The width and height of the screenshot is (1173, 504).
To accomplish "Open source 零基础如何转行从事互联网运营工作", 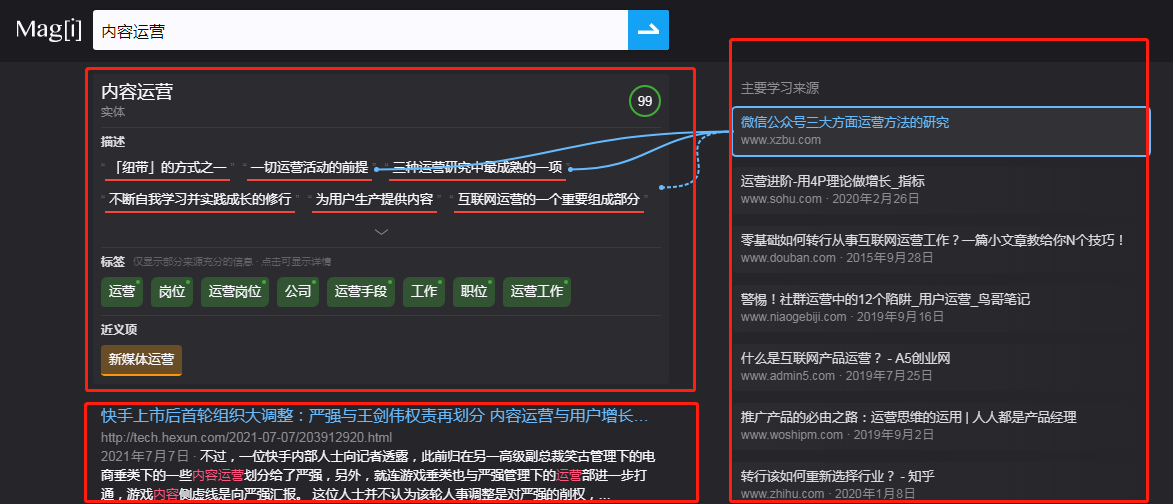I will 933,240.
